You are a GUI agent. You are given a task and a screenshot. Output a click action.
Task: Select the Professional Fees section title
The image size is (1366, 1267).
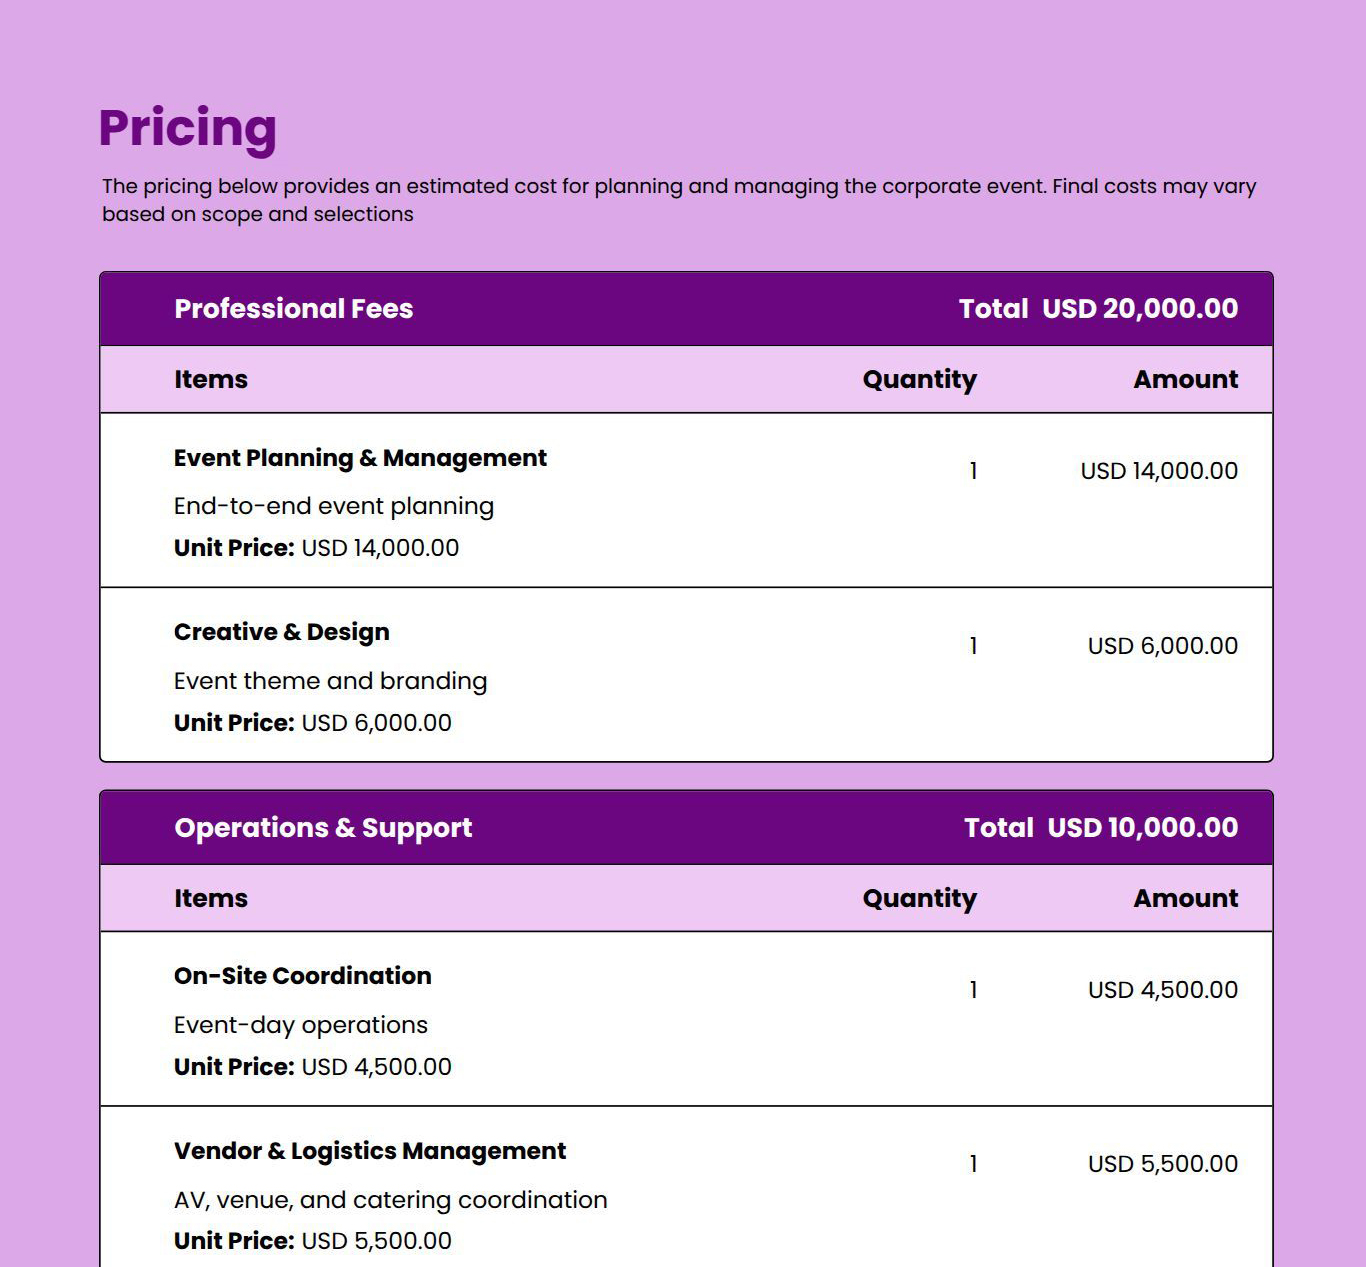[293, 309]
